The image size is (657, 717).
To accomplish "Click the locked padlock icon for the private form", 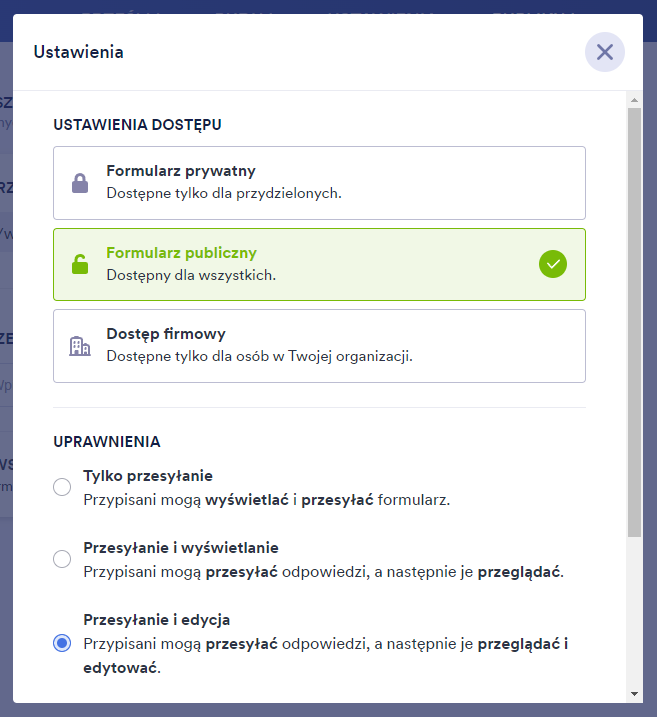I will click(79, 183).
